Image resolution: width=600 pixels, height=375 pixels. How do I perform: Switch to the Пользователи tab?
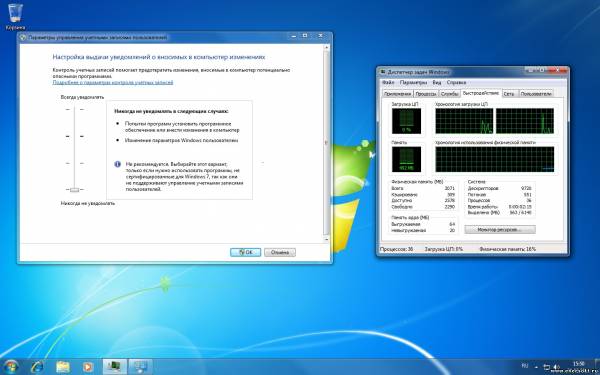click(x=536, y=94)
